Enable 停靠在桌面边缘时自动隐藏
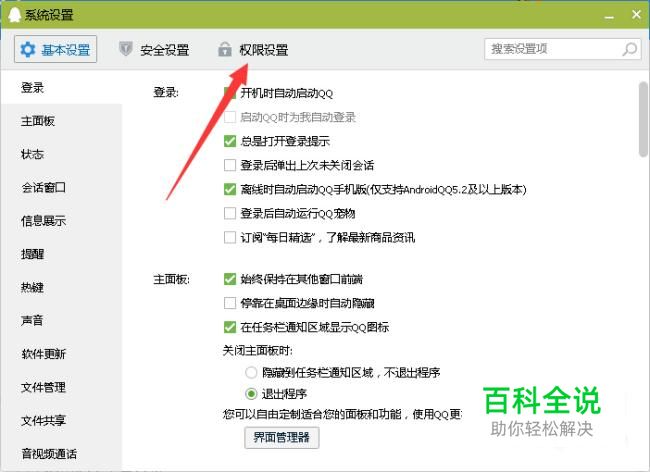The height and width of the screenshot is (472, 650). [x=230, y=303]
